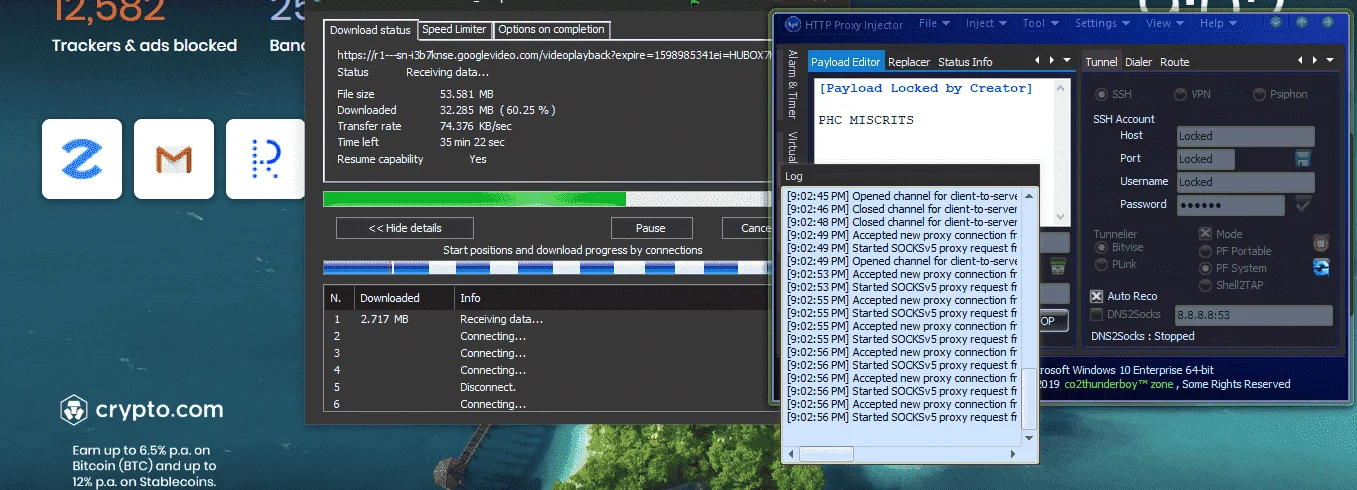Switch to the Status Info tab

965,62
